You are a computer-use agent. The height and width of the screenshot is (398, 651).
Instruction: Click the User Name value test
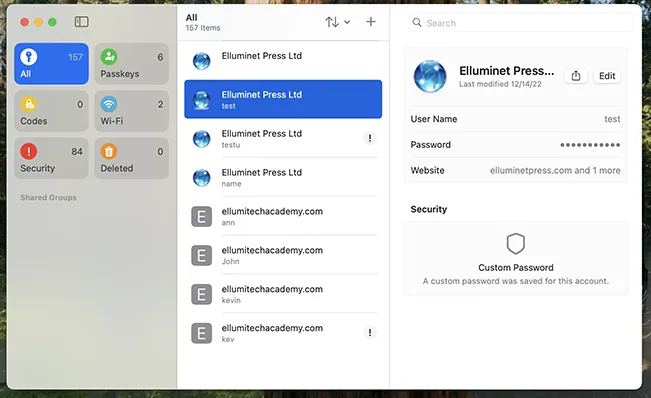(x=612, y=119)
